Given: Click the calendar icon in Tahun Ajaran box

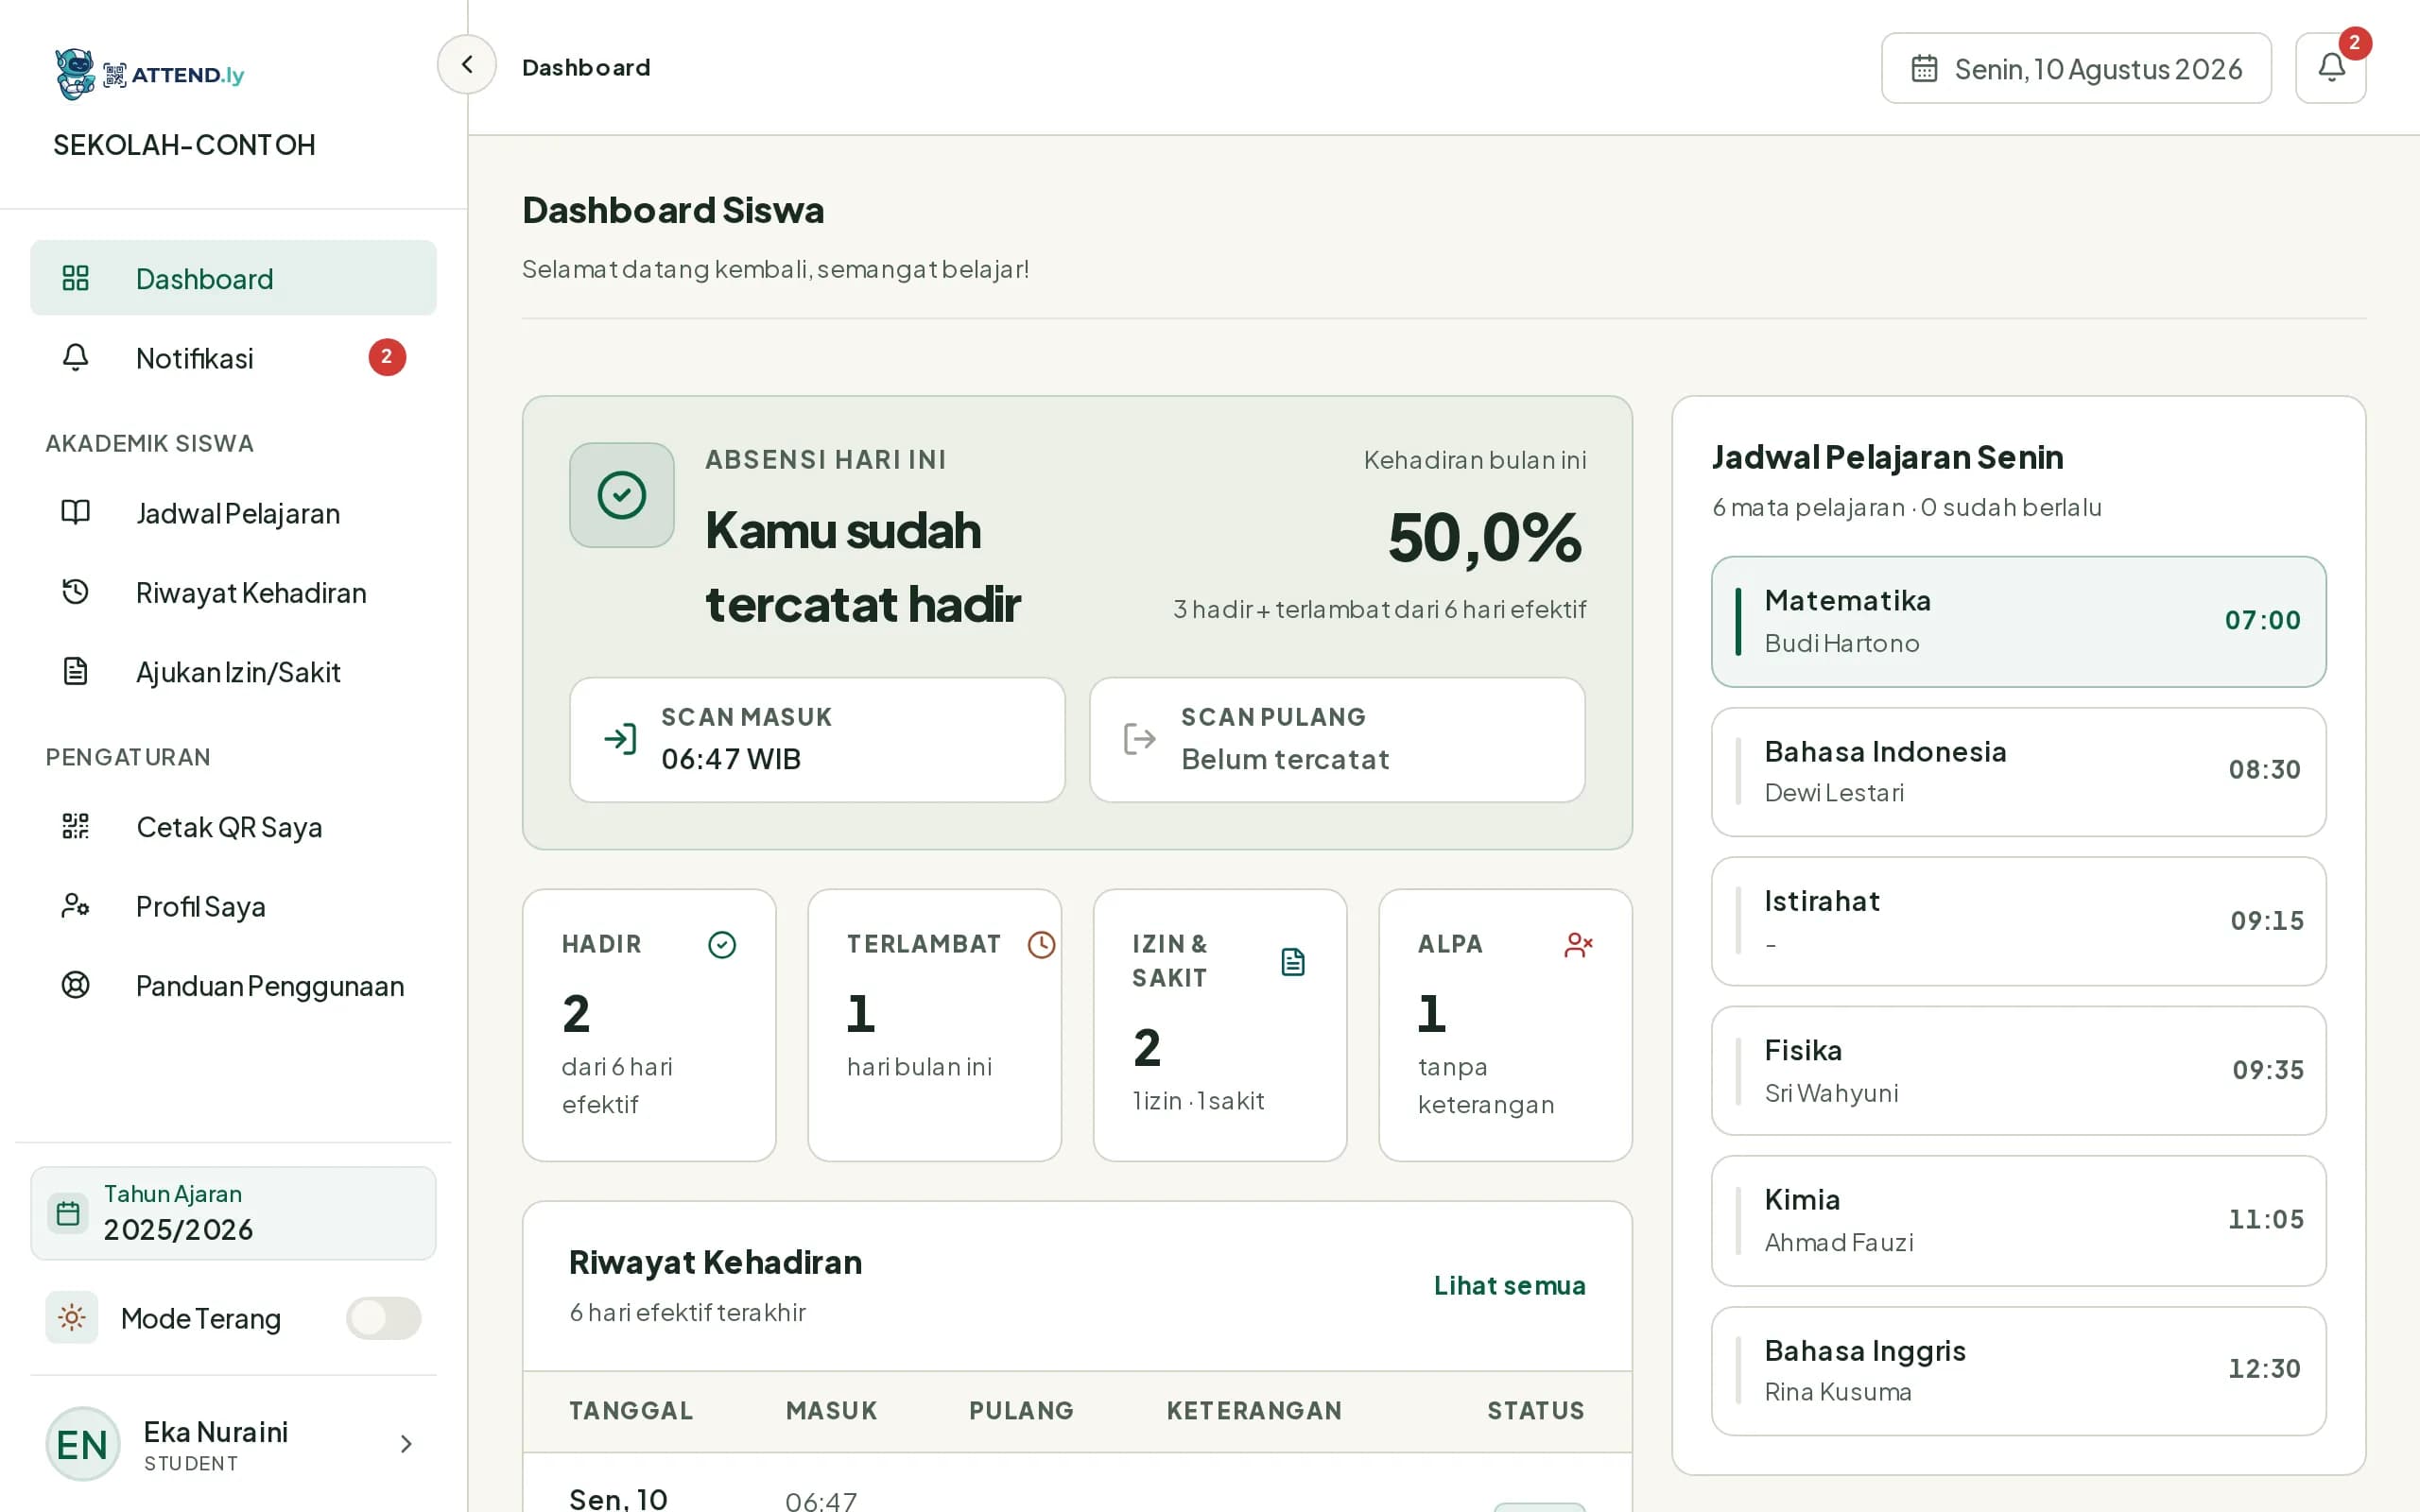Looking at the screenshot, I should point(68,1213).
